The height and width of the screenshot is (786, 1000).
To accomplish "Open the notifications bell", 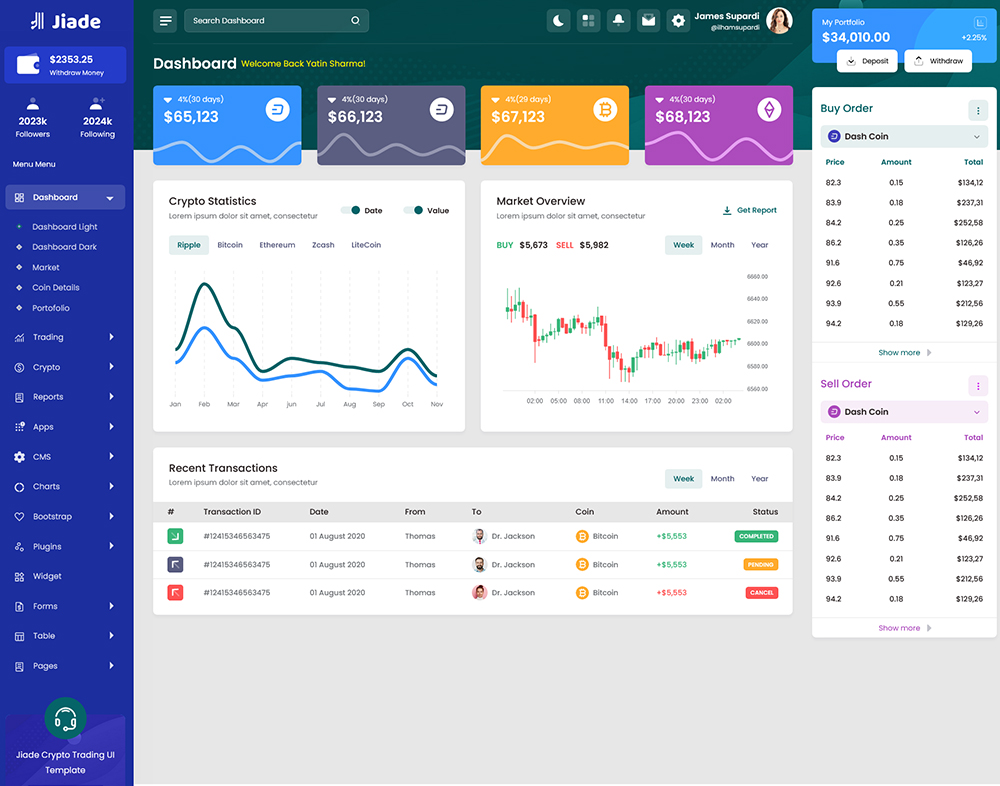I will 618,20.
